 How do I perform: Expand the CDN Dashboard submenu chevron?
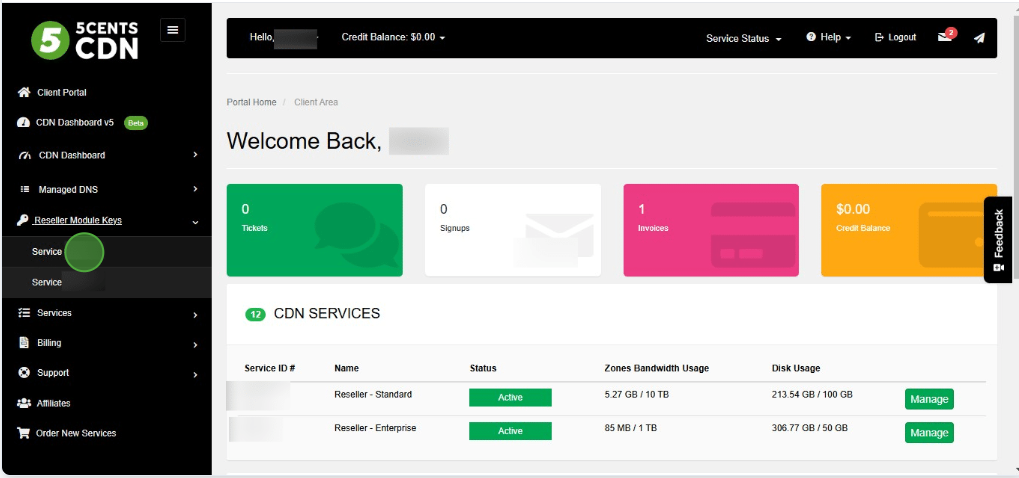click(x=195, y=155)
